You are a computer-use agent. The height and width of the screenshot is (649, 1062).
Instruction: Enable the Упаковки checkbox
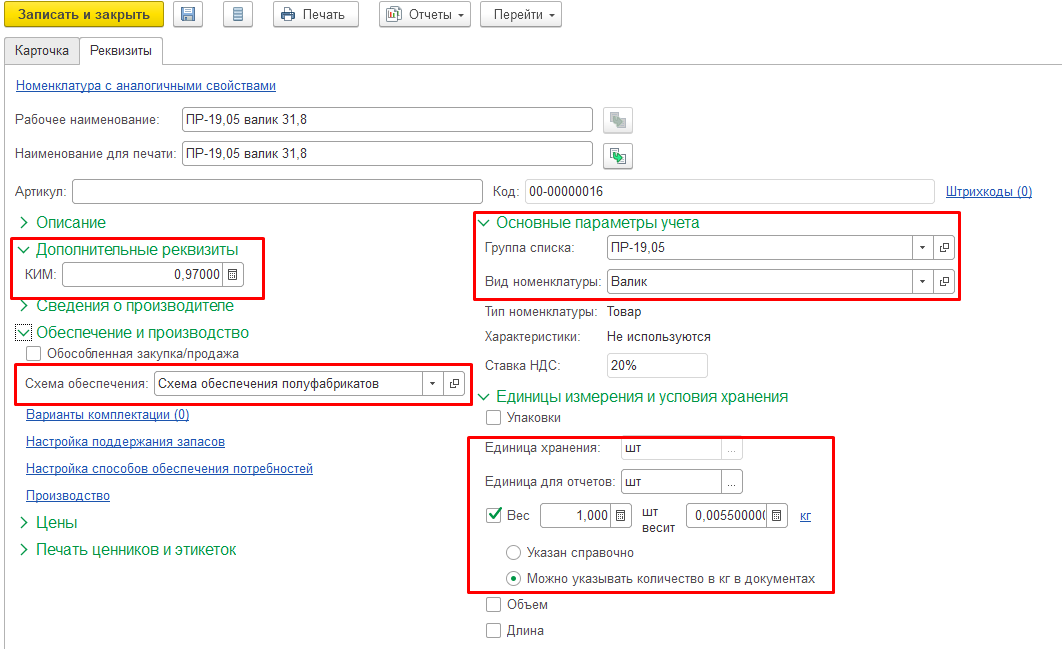point(494,418)
